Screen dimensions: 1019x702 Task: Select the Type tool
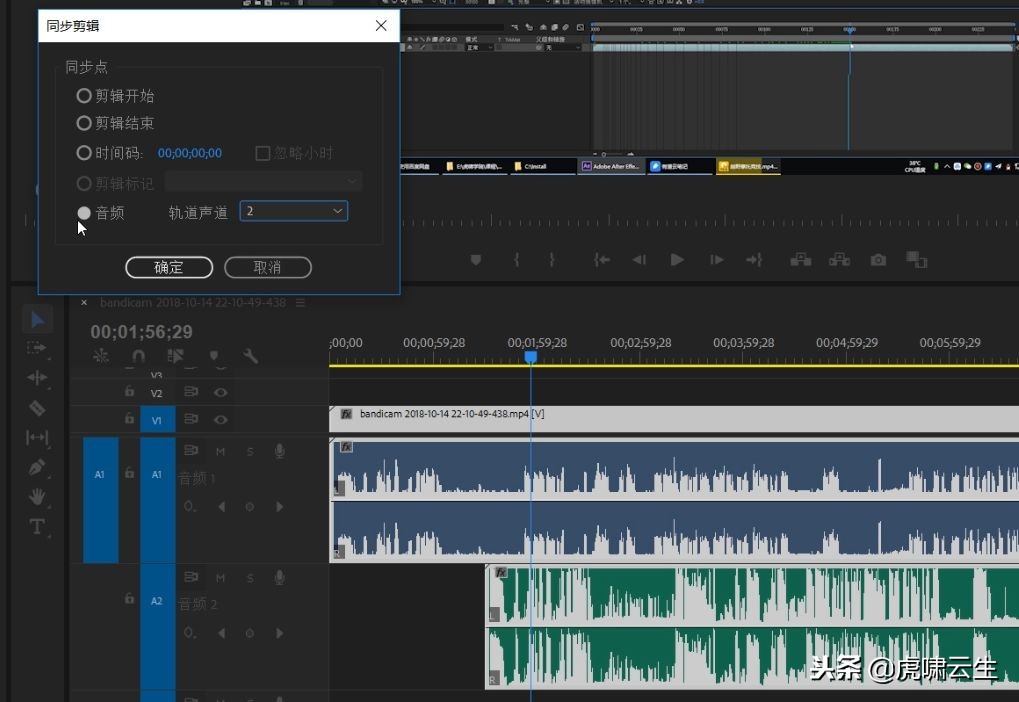37,527
